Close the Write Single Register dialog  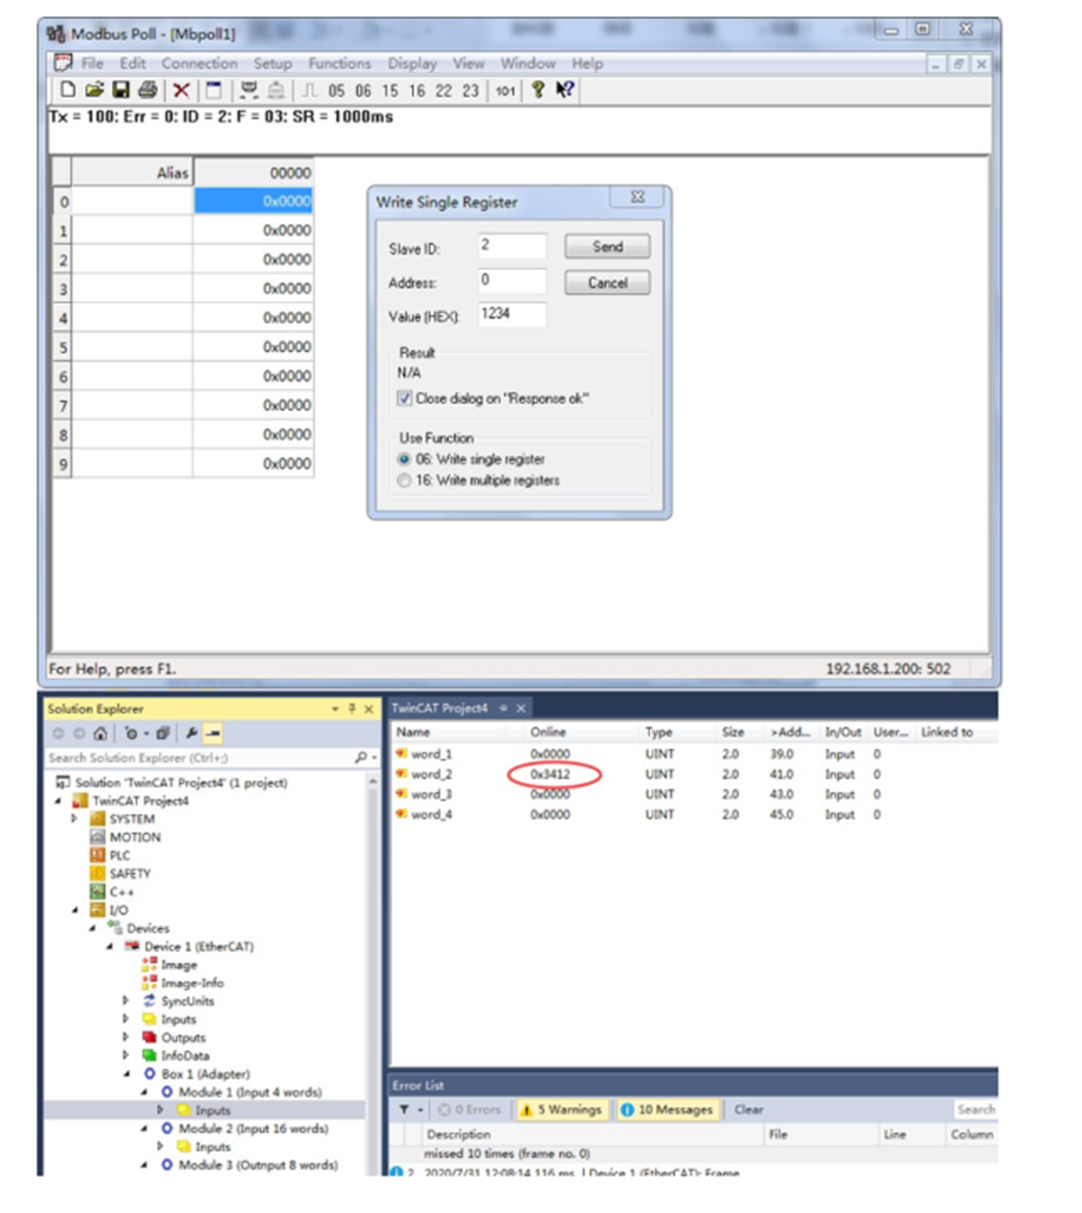tap(638, 197)
